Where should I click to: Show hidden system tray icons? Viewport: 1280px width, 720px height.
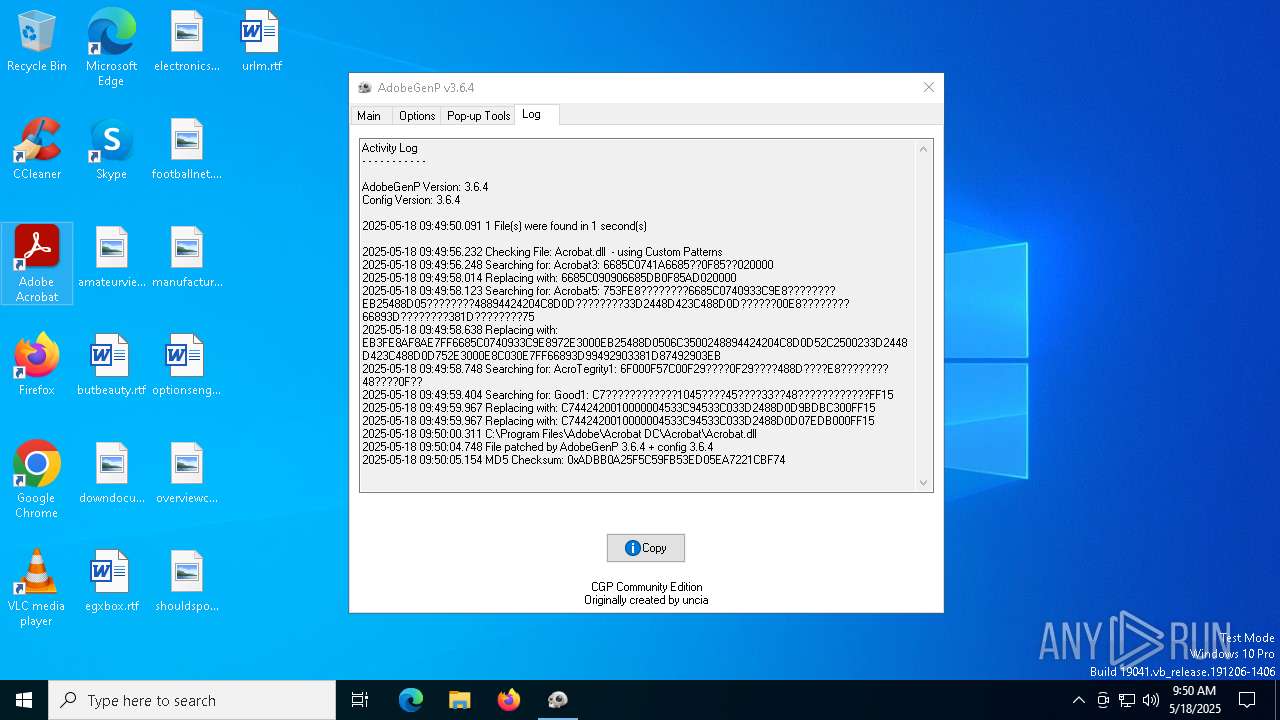coord(1078,700)
